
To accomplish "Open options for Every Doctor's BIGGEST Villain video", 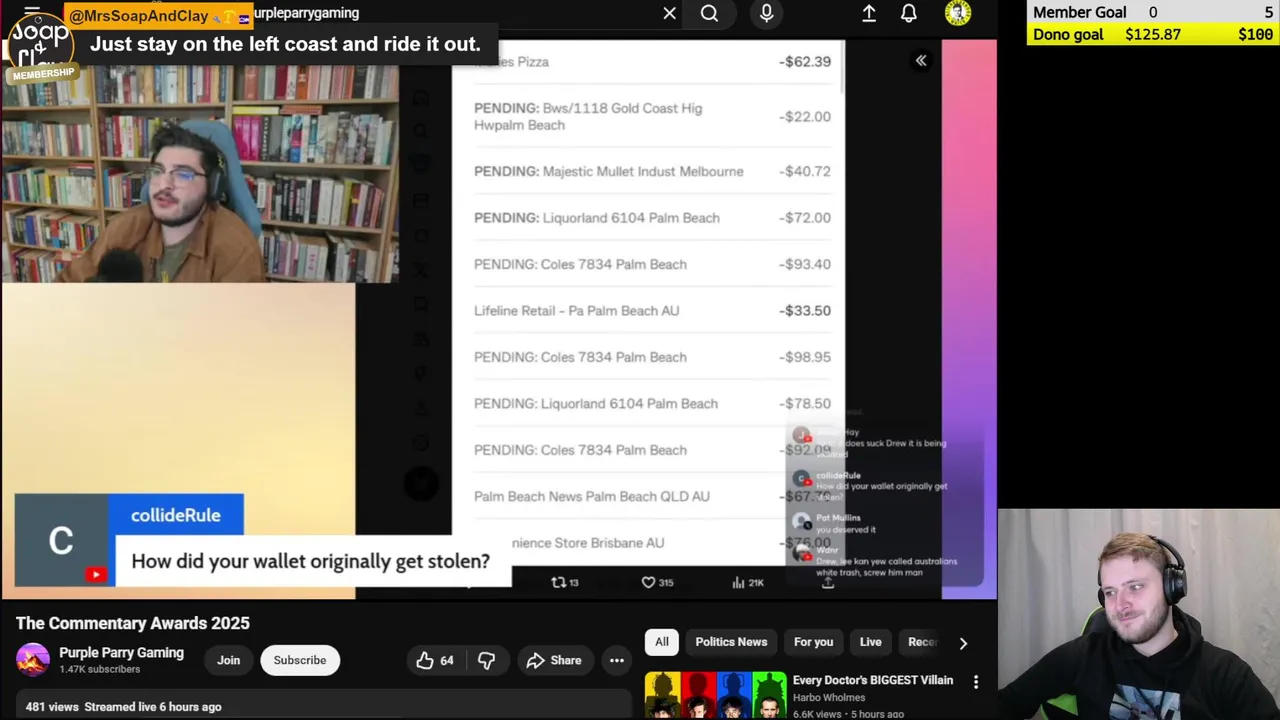I will coord(976,682).
